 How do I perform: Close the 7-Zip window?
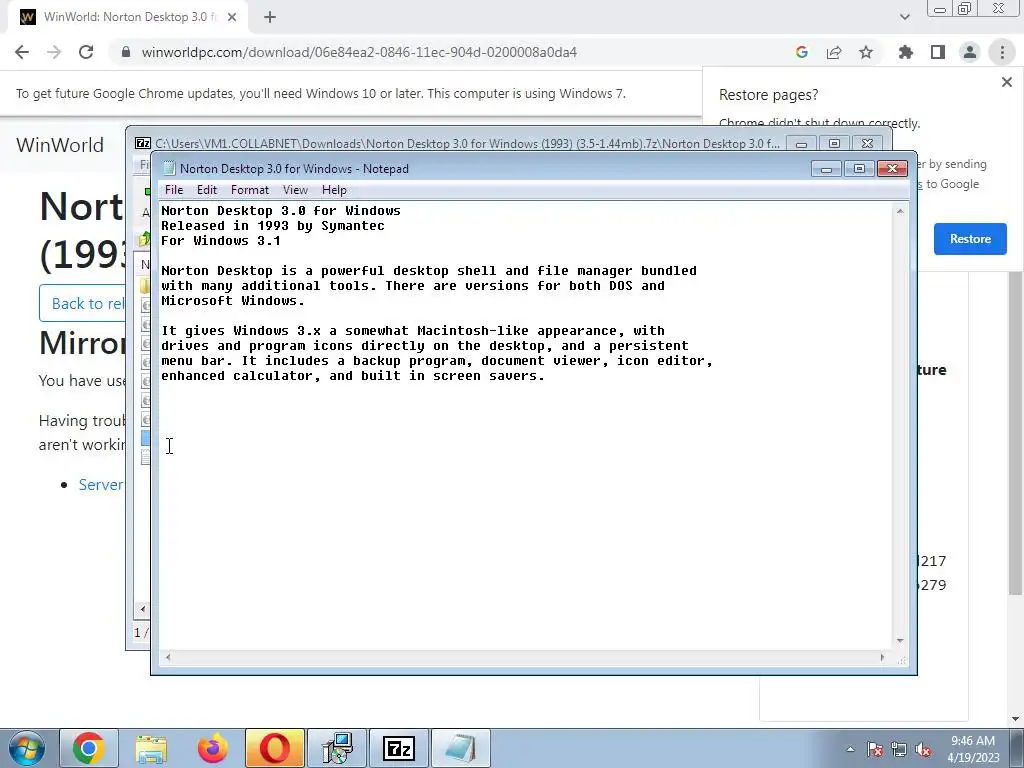tap(867, 144)
